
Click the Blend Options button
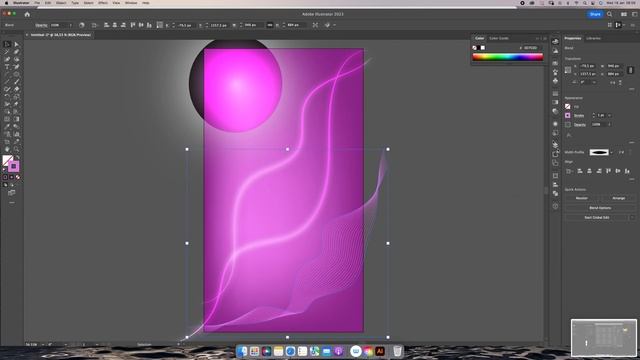pos(600,208)
